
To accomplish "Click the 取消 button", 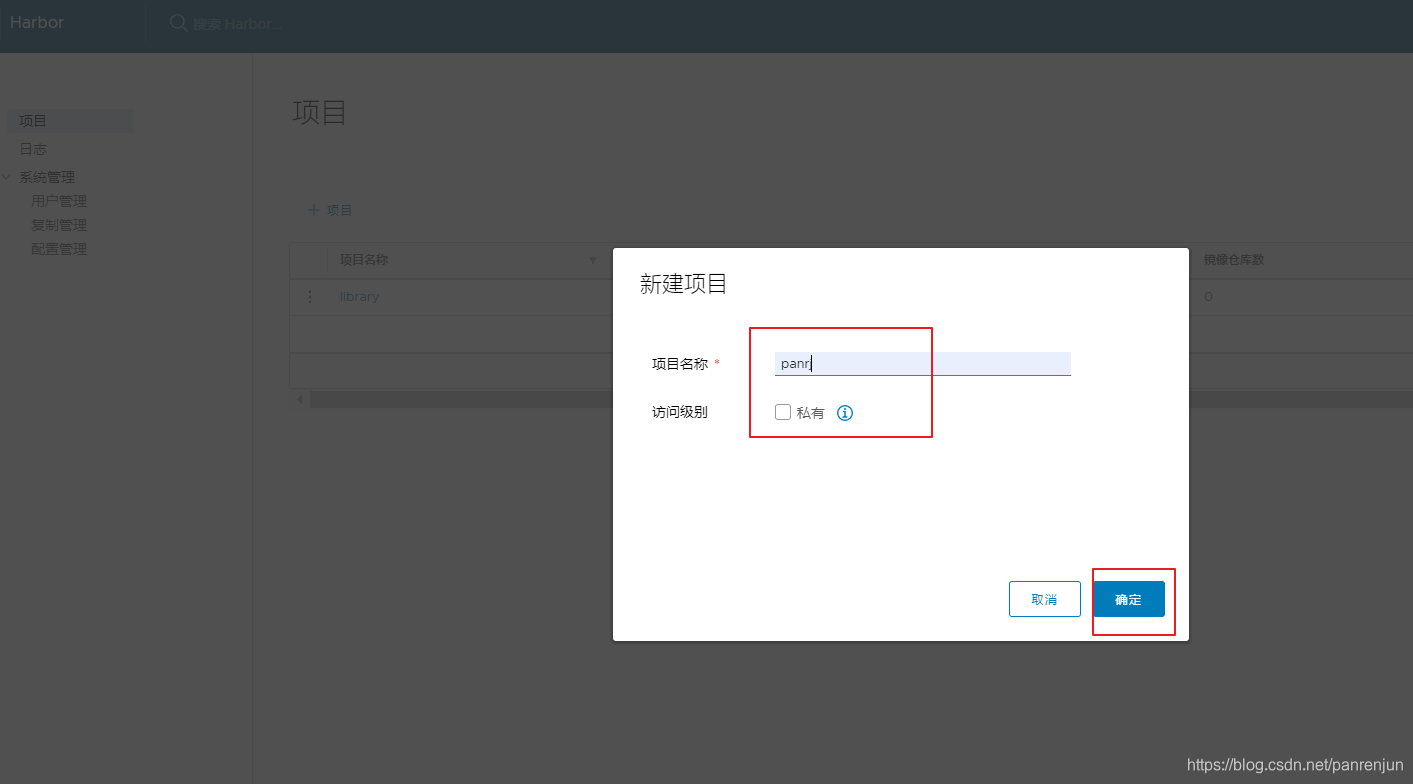I will (1045, 599).
